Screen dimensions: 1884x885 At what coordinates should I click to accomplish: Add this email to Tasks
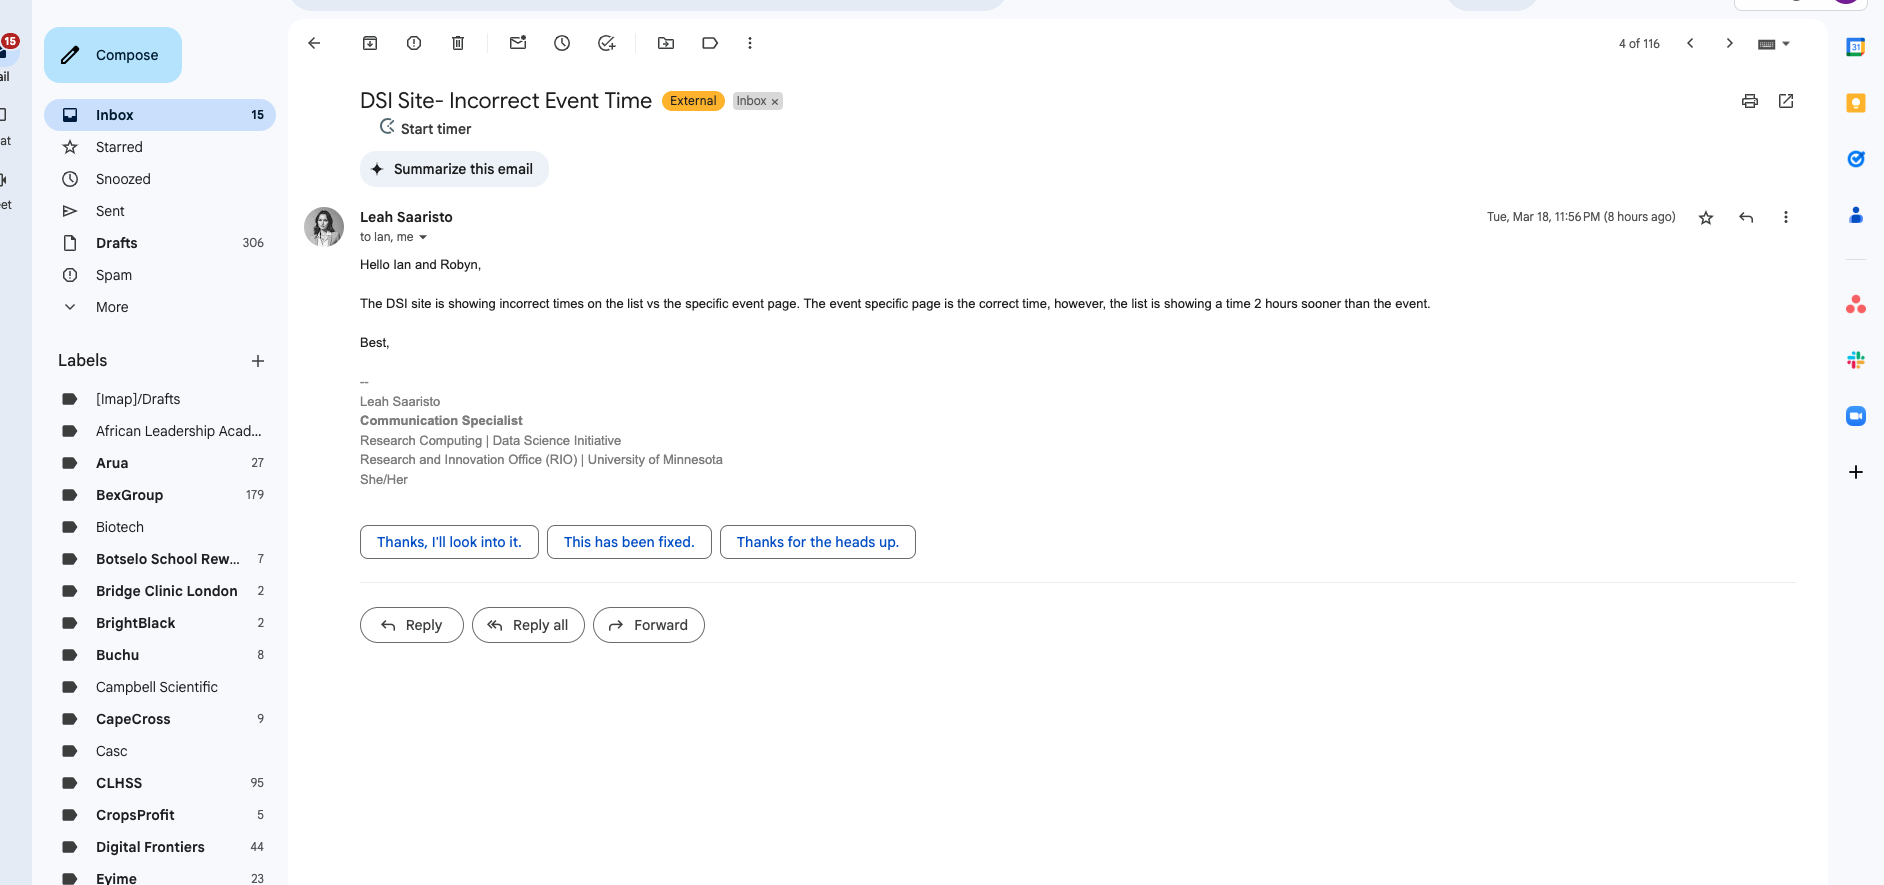[x=606, y=43]
